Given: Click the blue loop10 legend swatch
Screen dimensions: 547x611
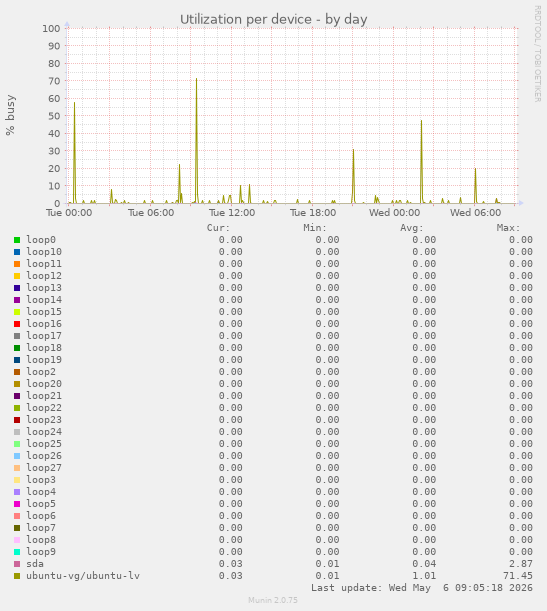Looking at the screenshot, I should click(17, 252).
